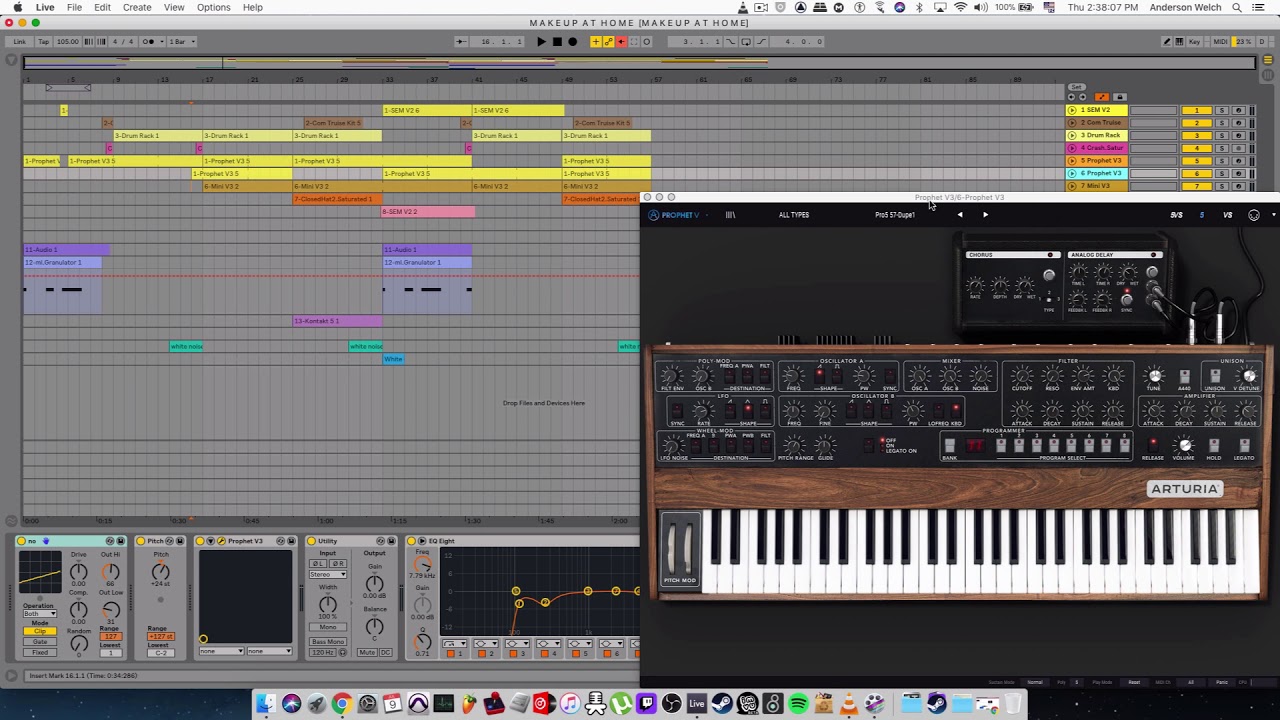Solo track 3 Drum Rack
The width and height of the screenshot is (1280, 720).
(1222, 135)
